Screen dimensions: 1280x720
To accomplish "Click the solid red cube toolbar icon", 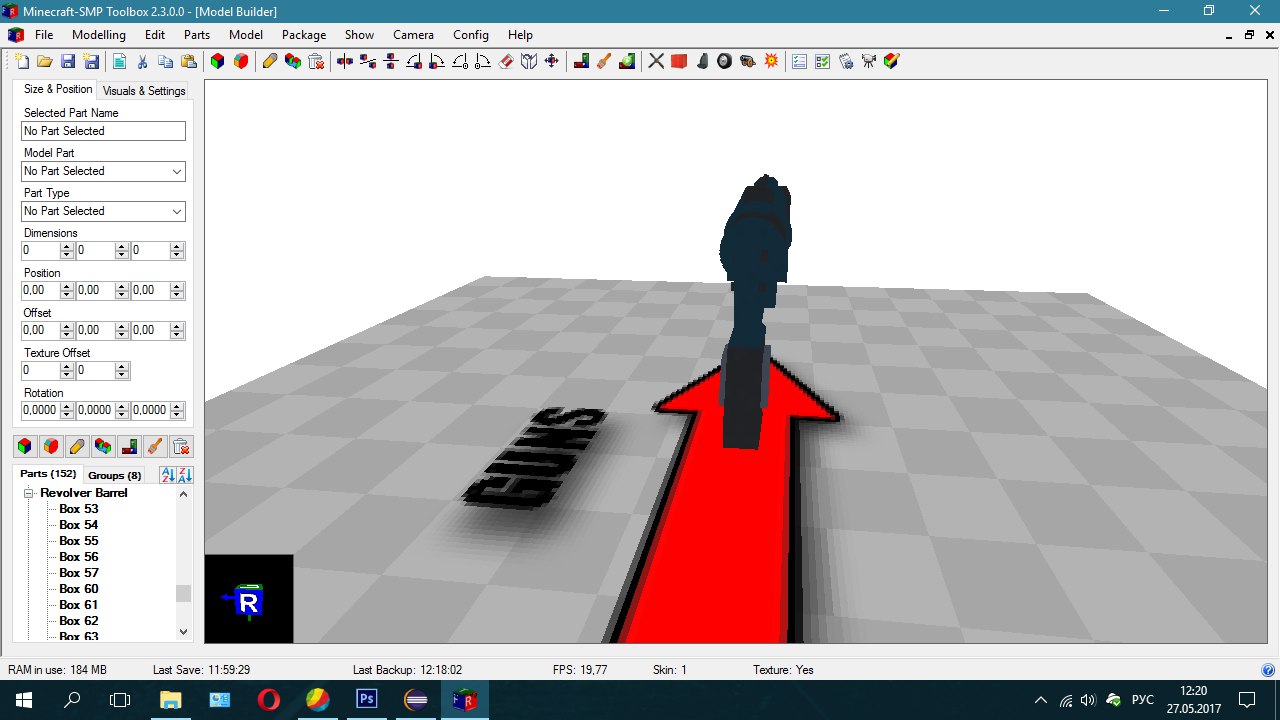I will tap(679, 61).
